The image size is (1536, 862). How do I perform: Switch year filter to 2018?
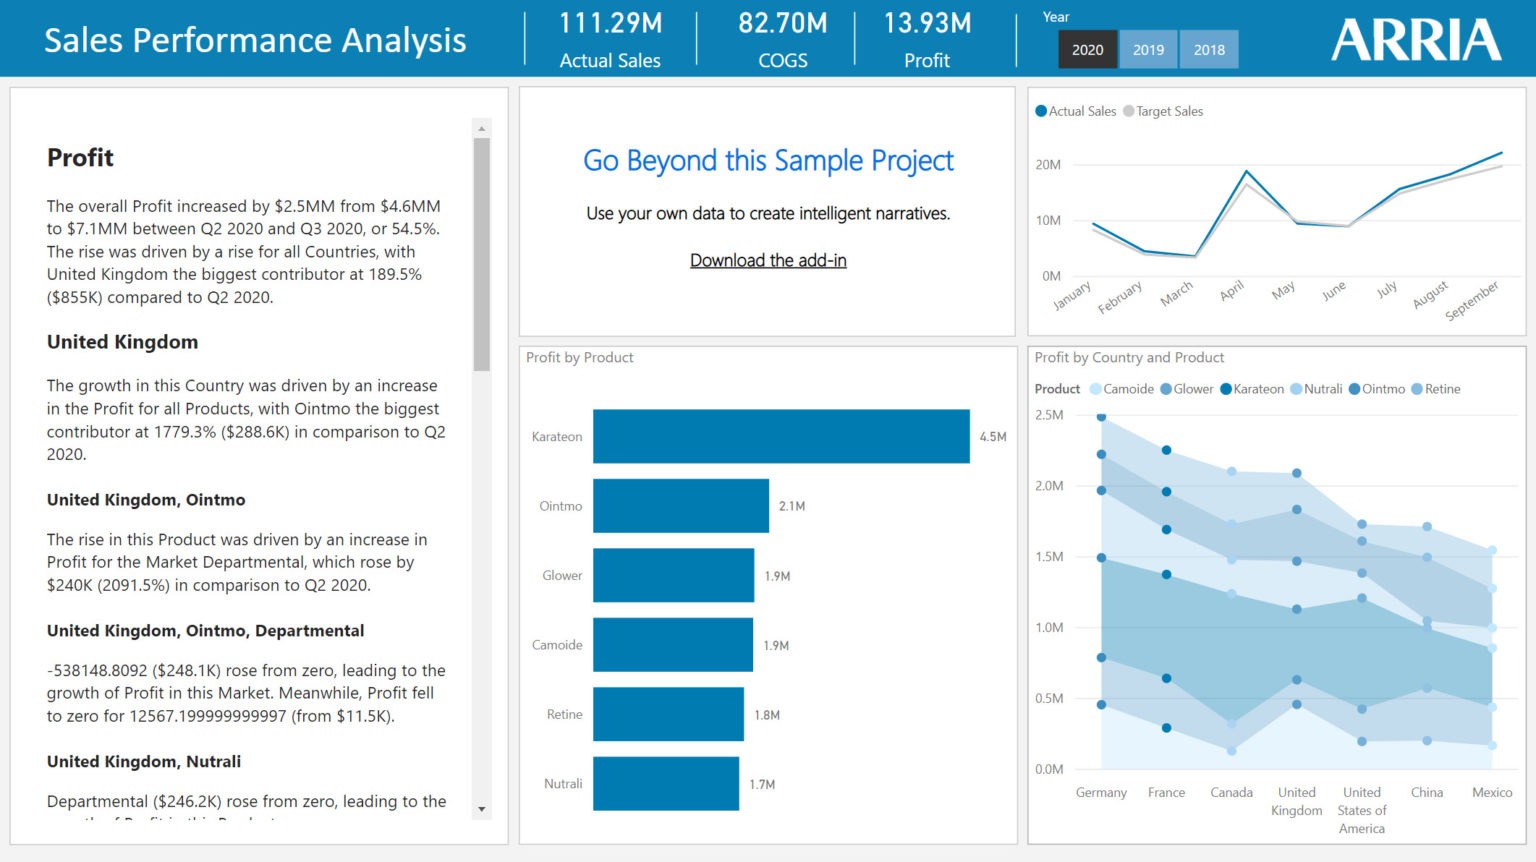pyautogui.click(x=1209, y=50)
